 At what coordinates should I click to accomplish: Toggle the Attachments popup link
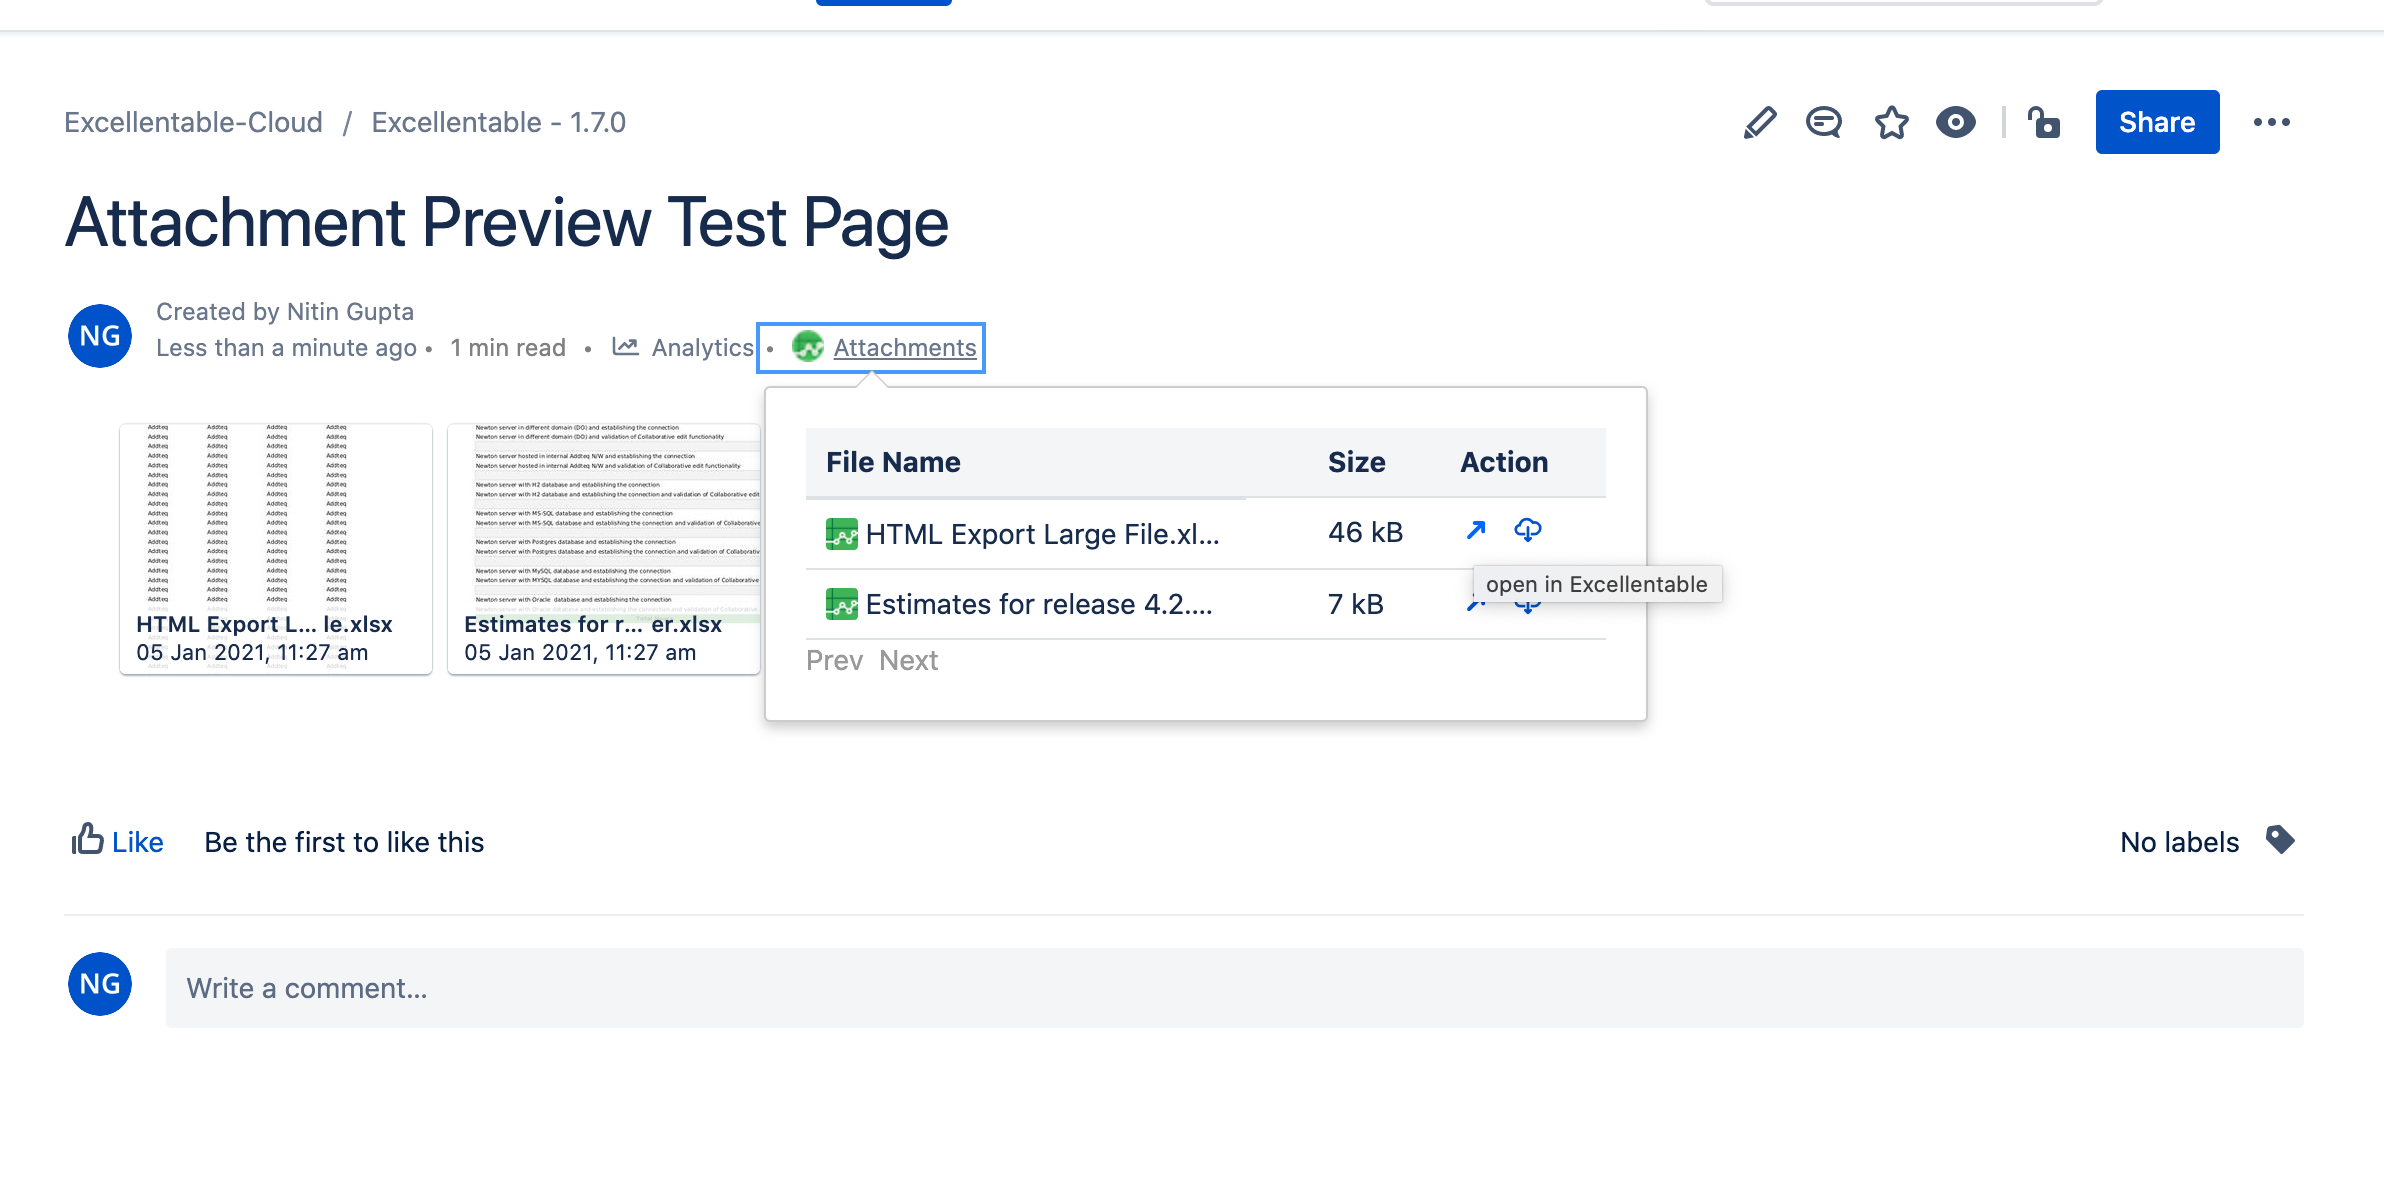905,348
